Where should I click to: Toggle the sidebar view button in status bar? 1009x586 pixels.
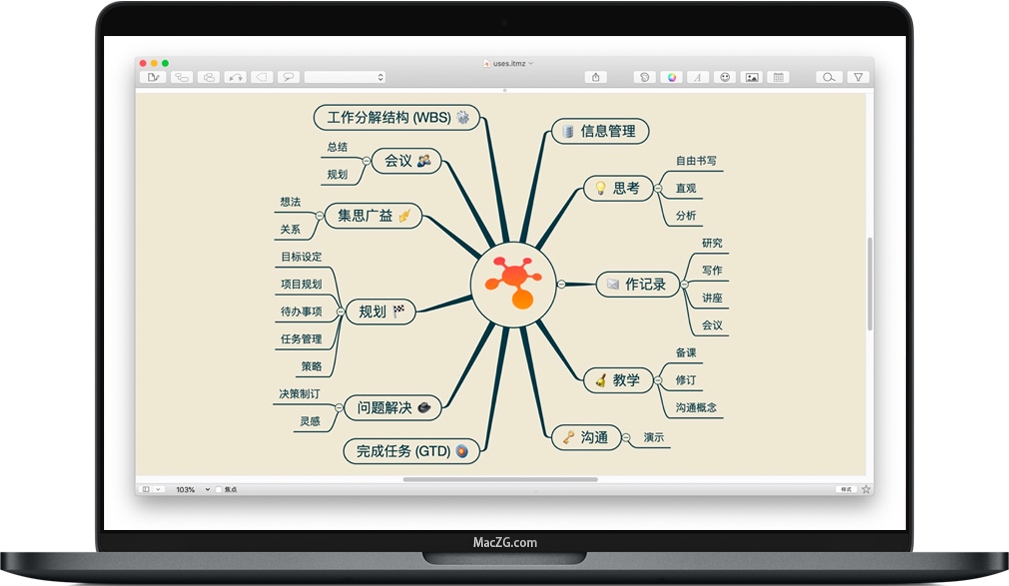(146, 490)
